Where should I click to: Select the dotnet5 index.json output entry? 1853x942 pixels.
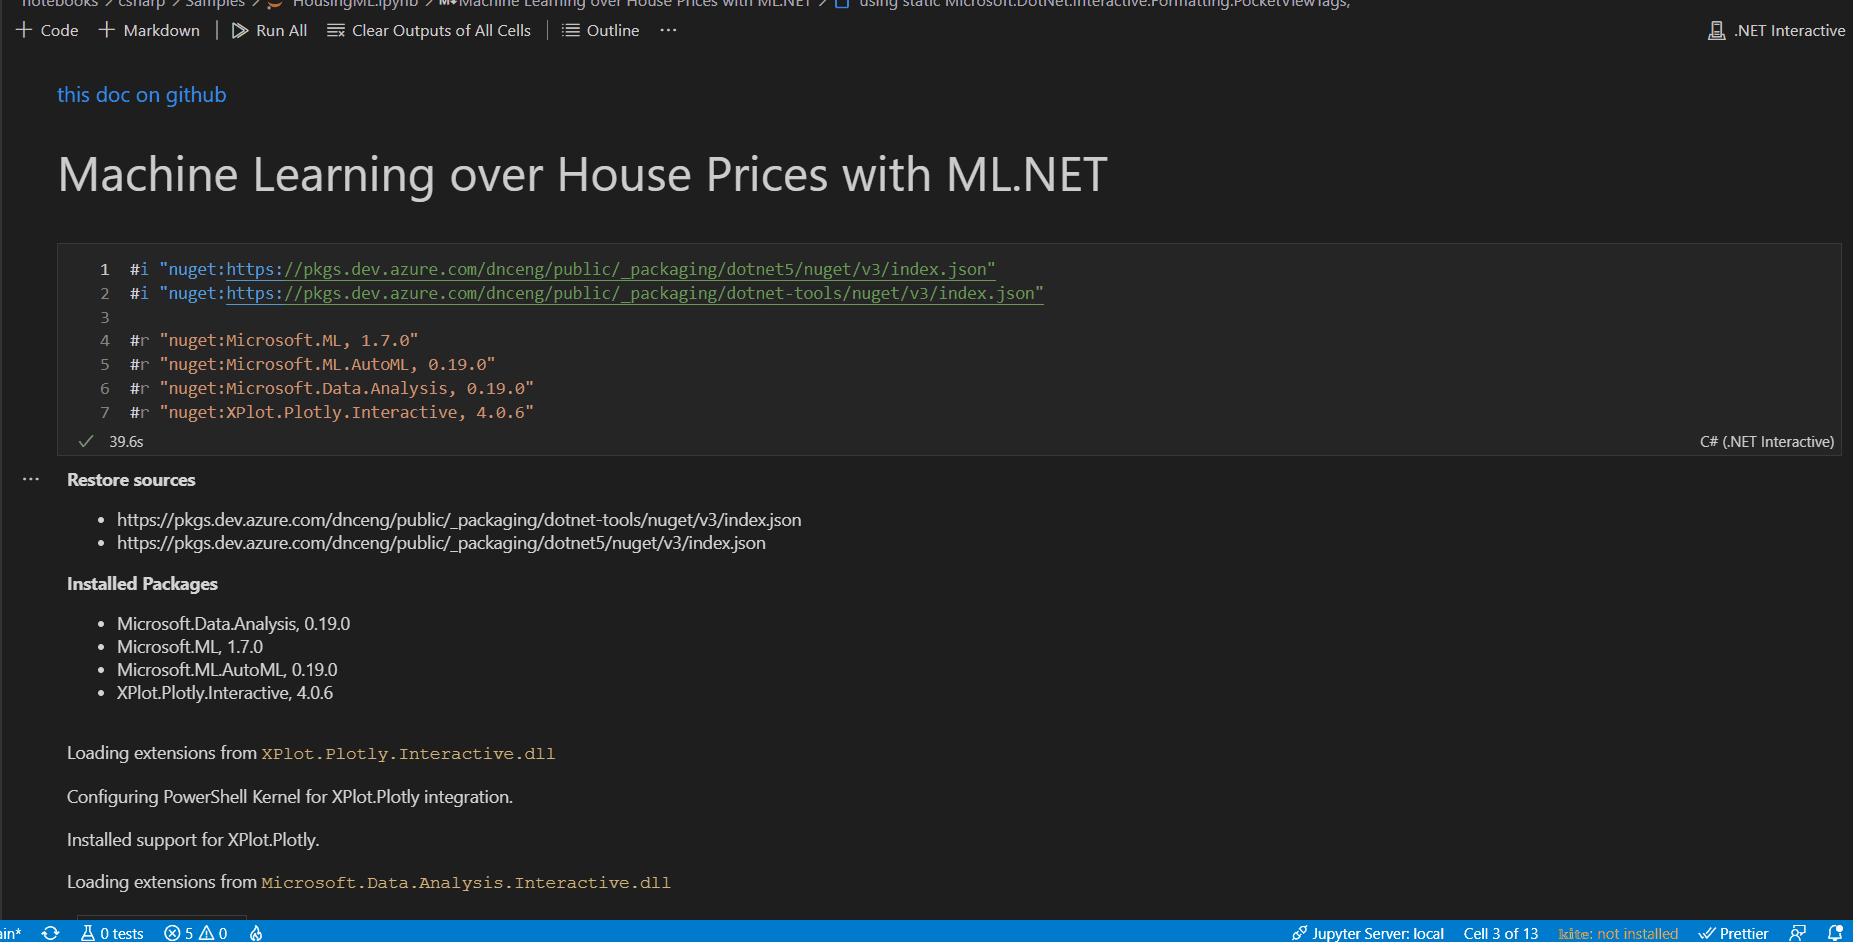coord(441,543)
